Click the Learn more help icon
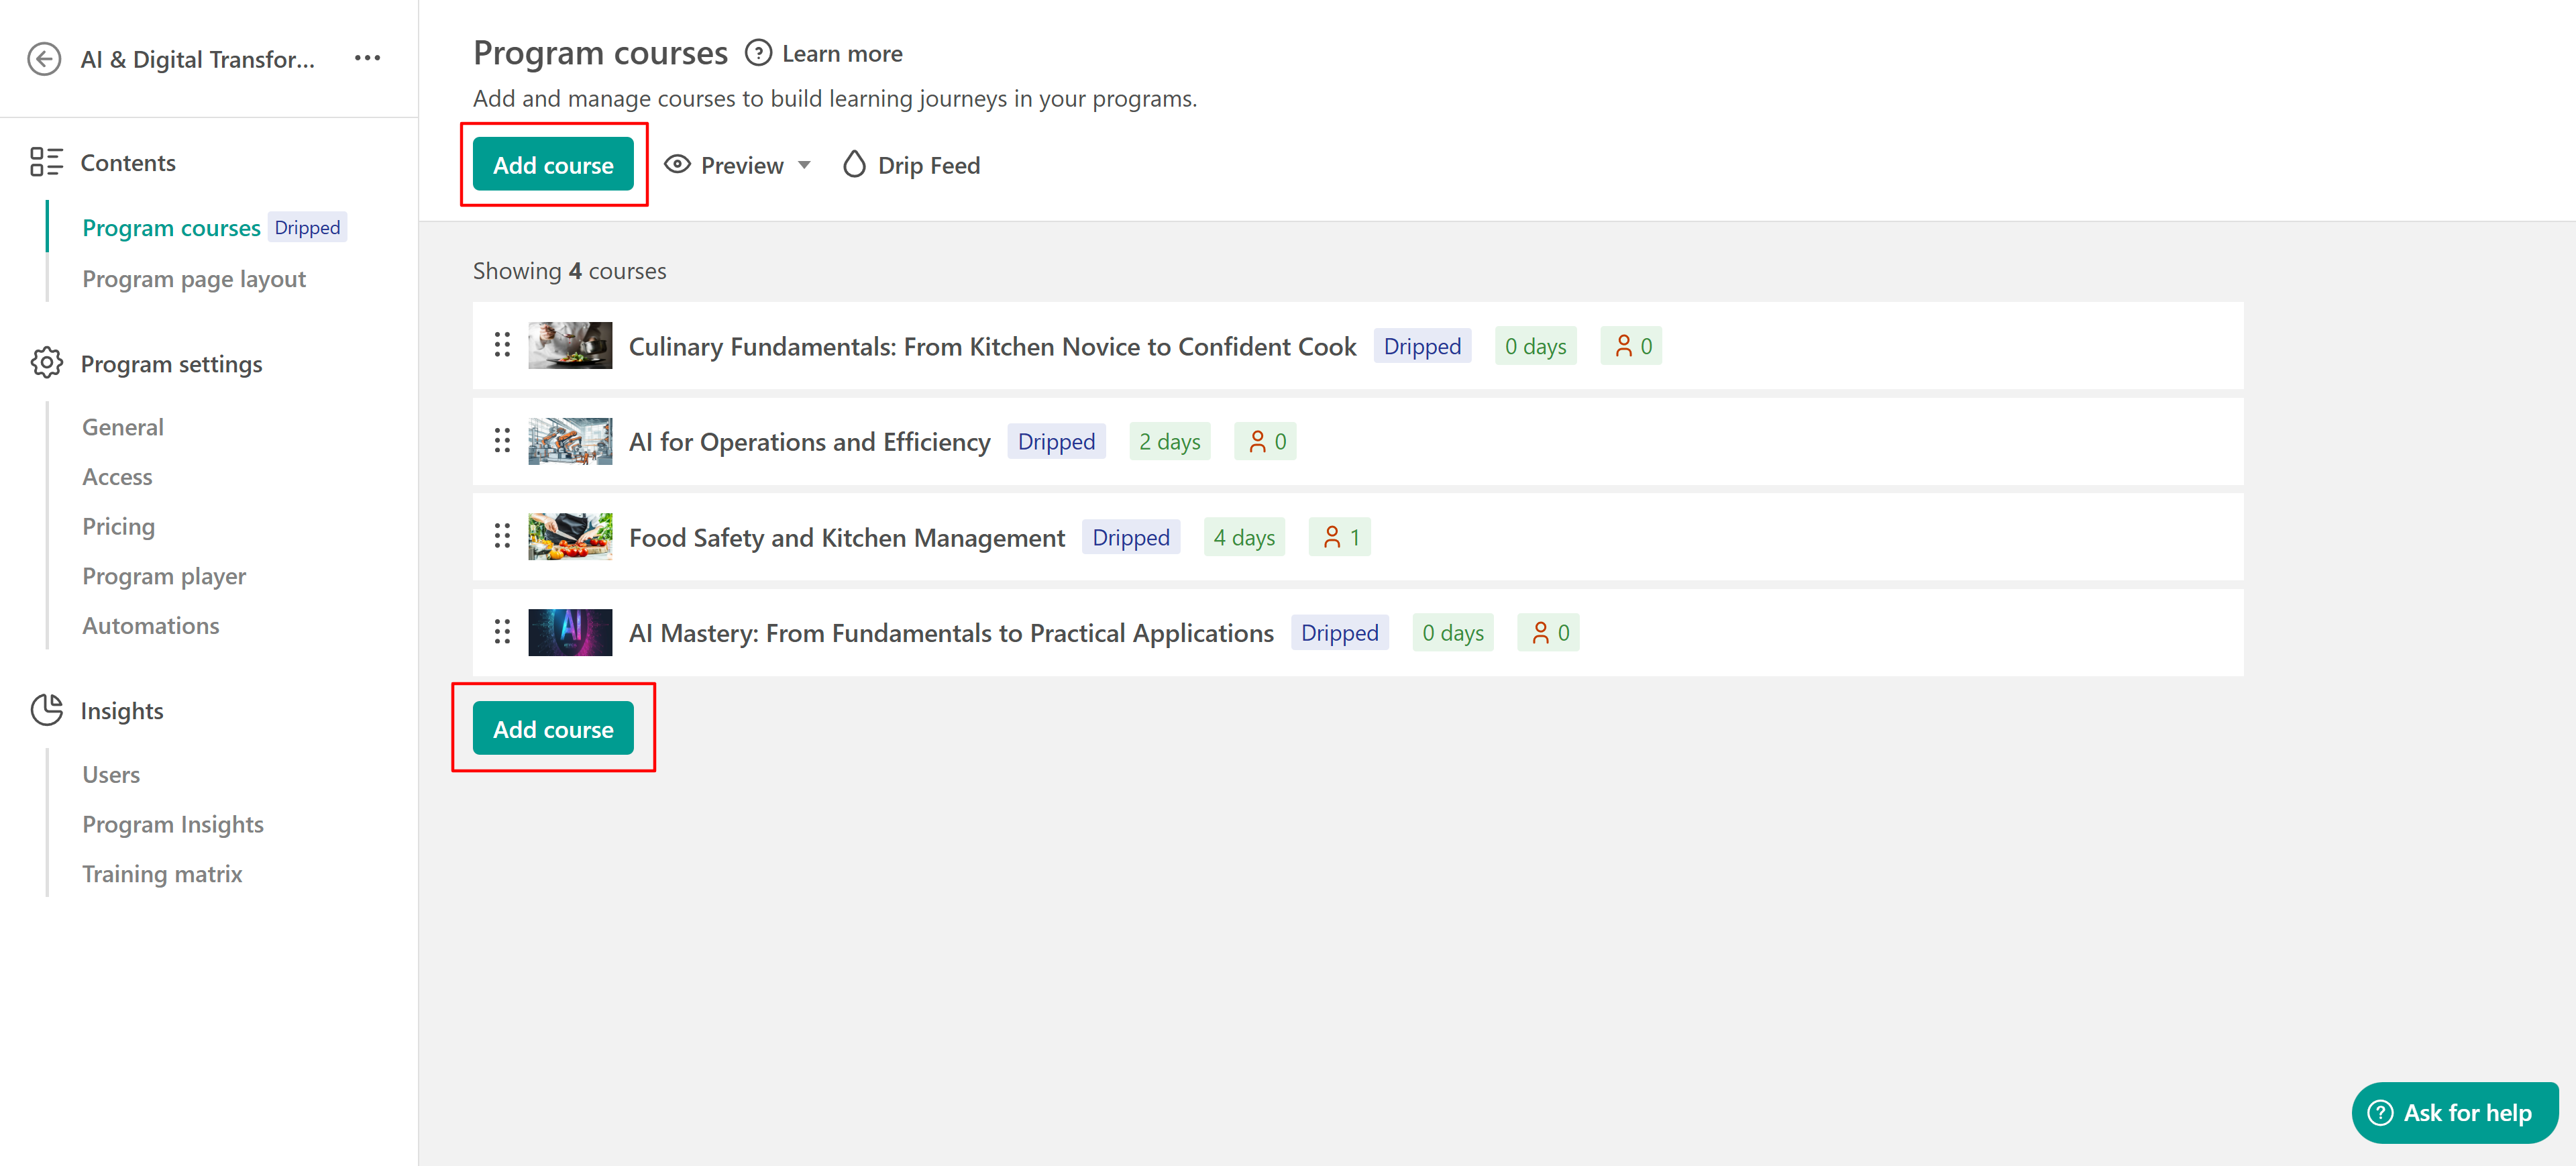 [758, 53]
